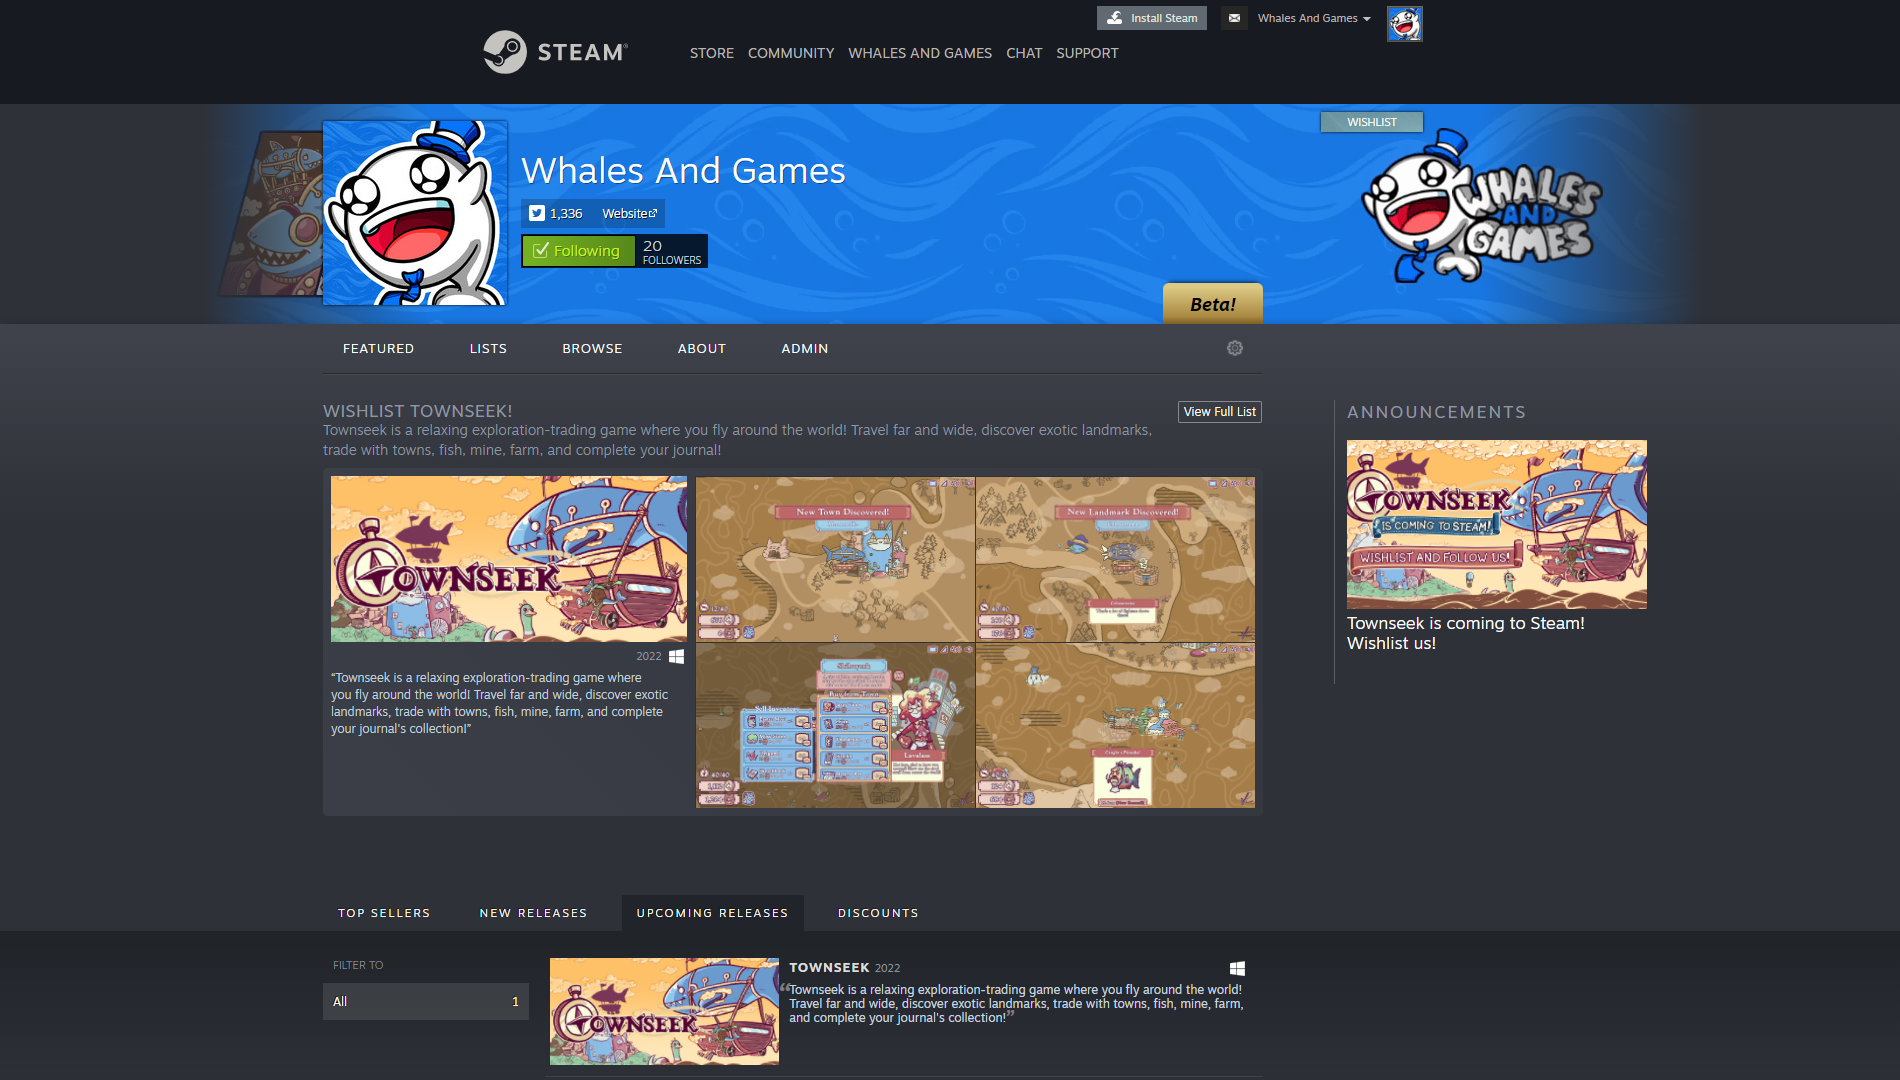Click the Install Steam button
The width and height of the screenshot is (1900, 1080).
[1152, 18]
